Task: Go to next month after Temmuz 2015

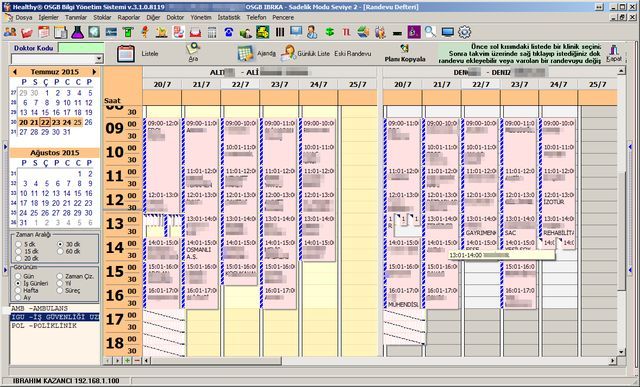Action: point(94,72)
